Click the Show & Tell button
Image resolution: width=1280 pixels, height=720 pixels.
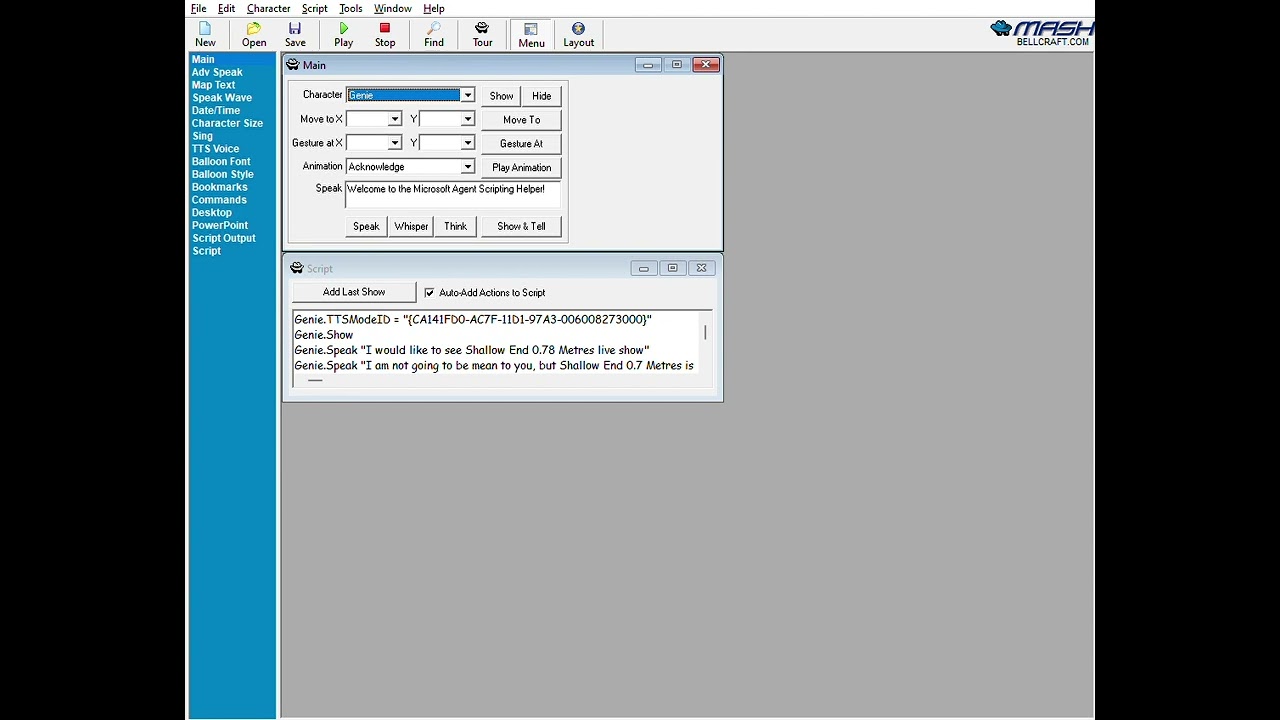[521, 226]
